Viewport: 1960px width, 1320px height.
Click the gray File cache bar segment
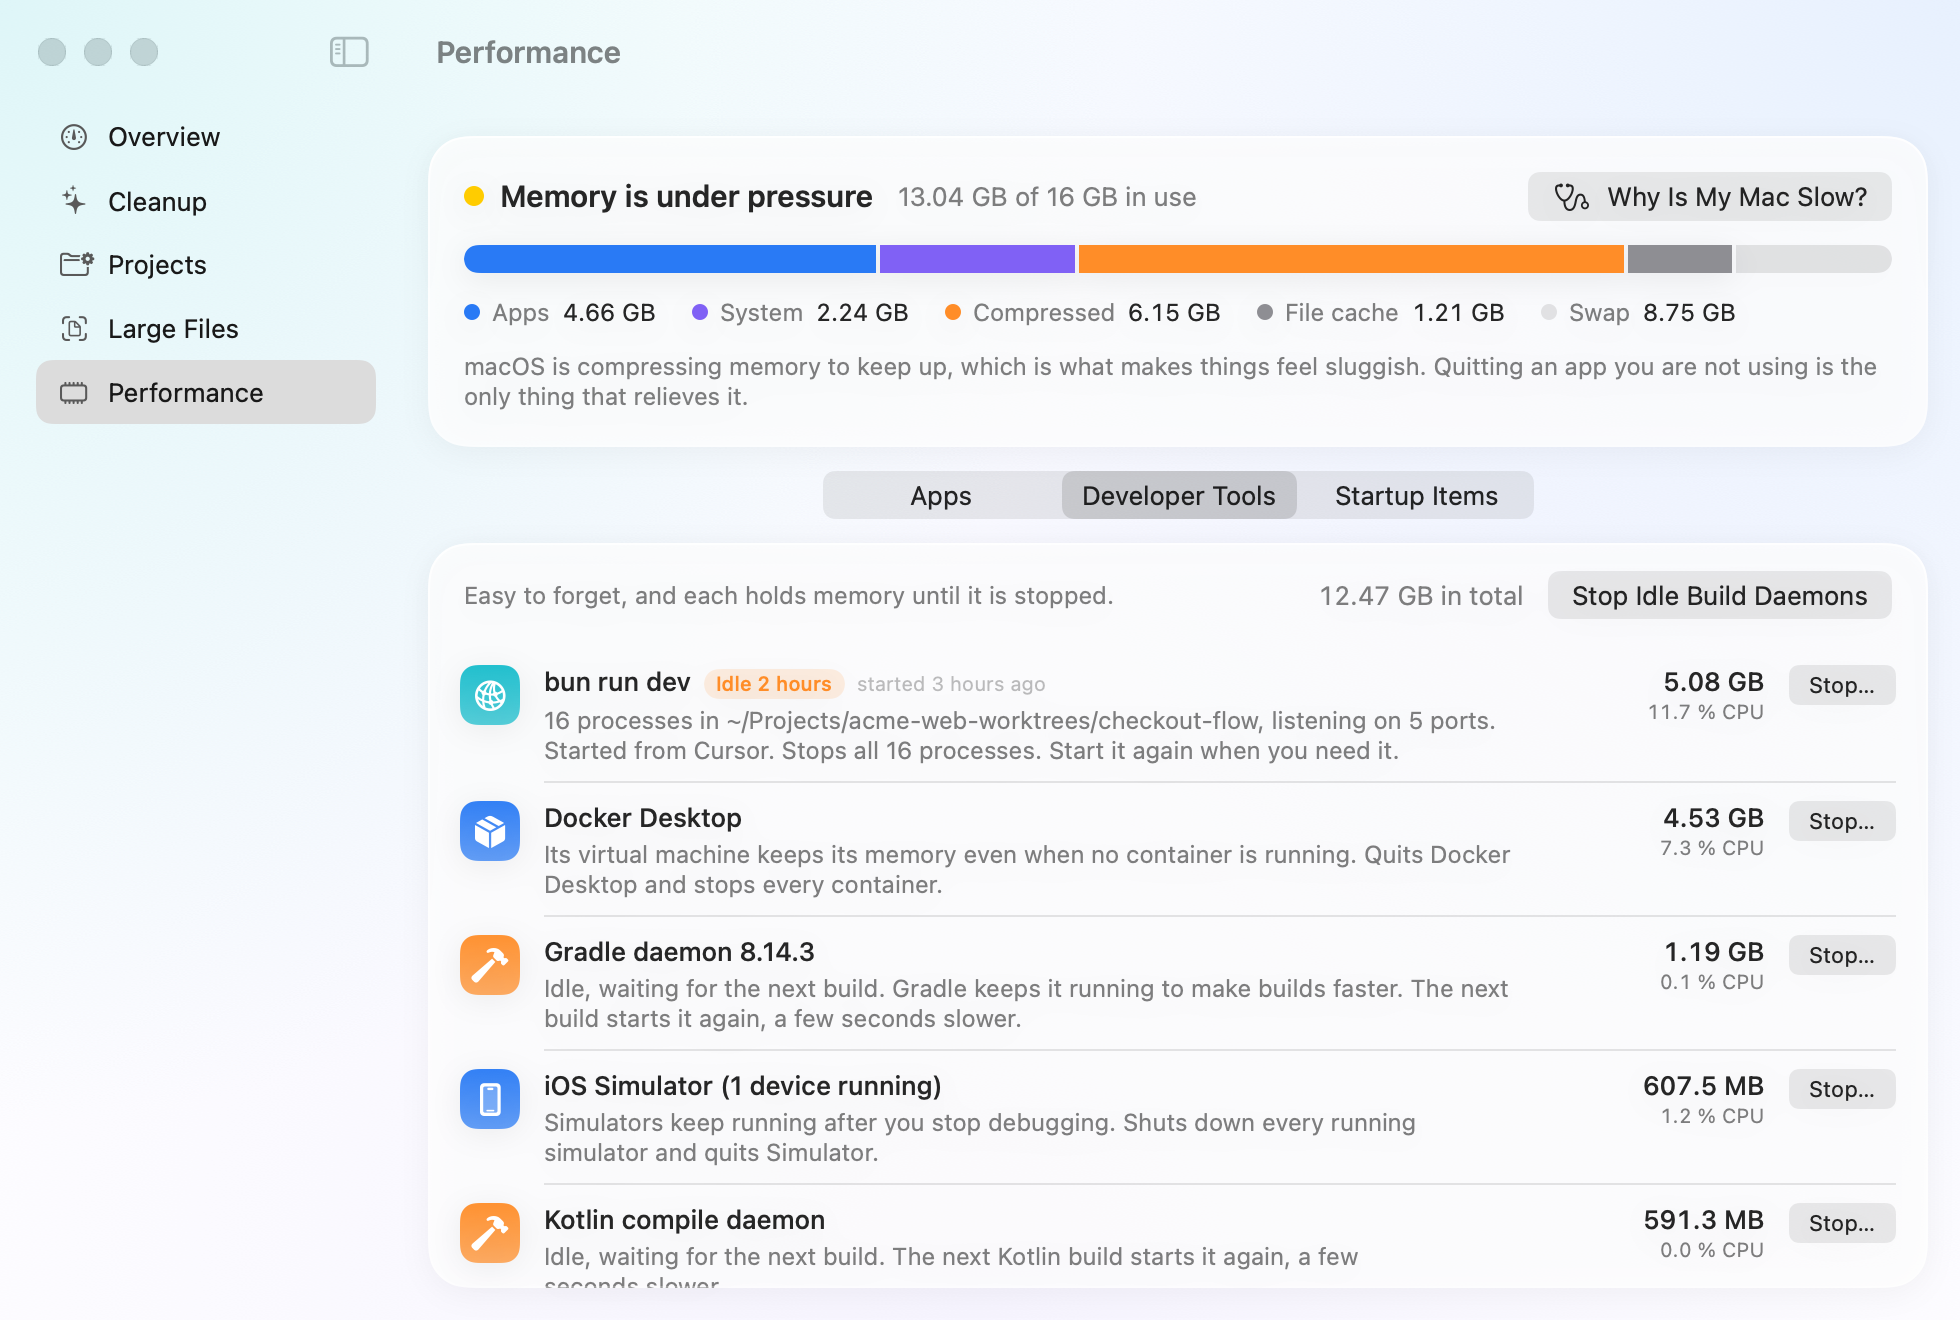pos(1680,259)
